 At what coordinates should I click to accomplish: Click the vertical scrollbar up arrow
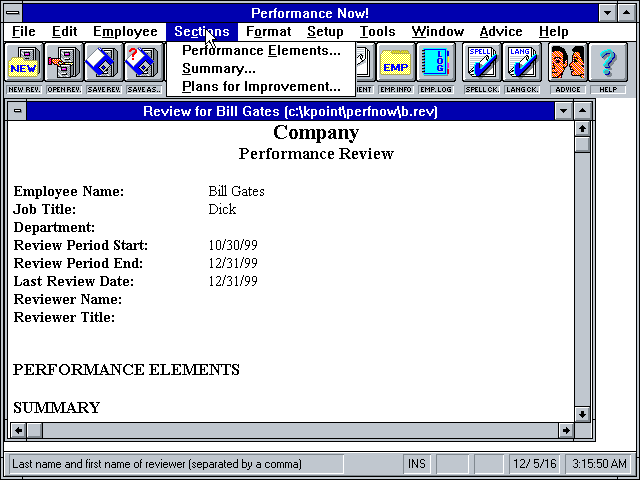[x=582, y=129]
